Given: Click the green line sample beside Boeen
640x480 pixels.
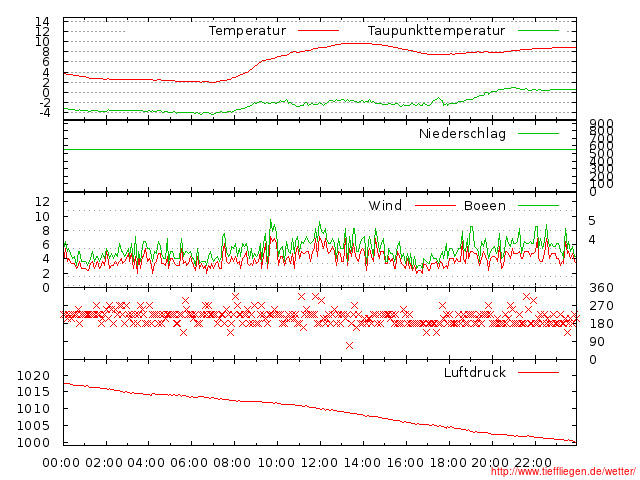Looking at the screenshot, I should tap(538, 205).
